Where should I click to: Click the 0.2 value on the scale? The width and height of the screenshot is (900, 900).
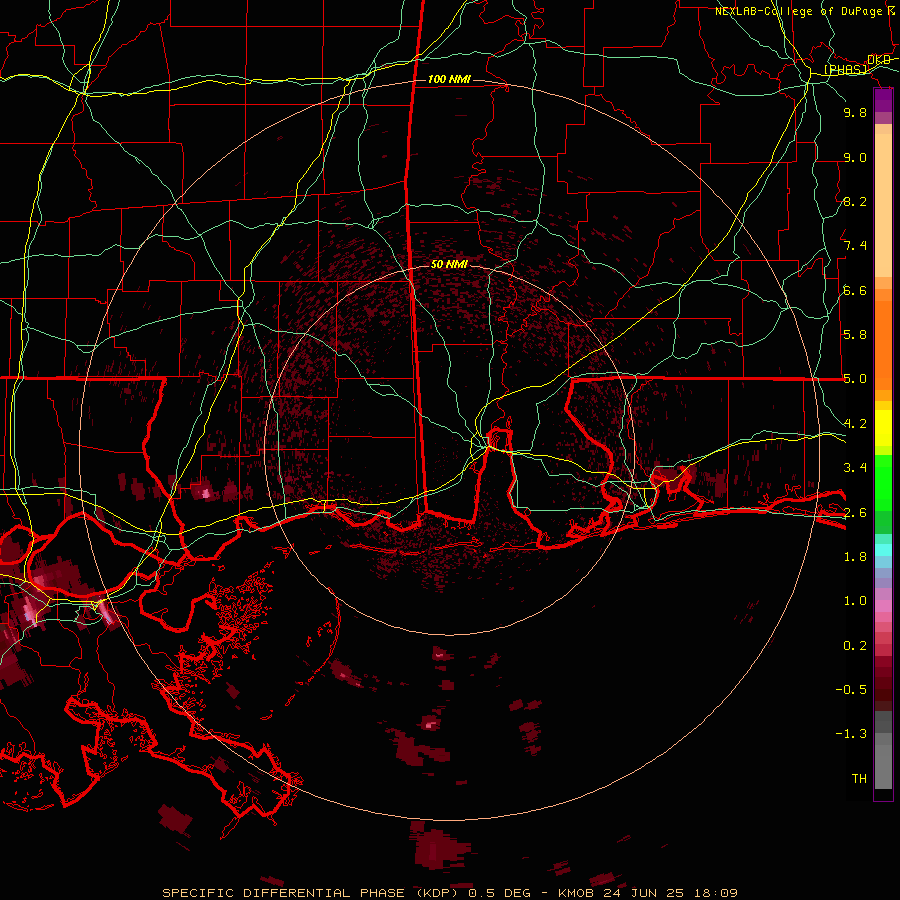pyautogui.click(x=855, y=646)
